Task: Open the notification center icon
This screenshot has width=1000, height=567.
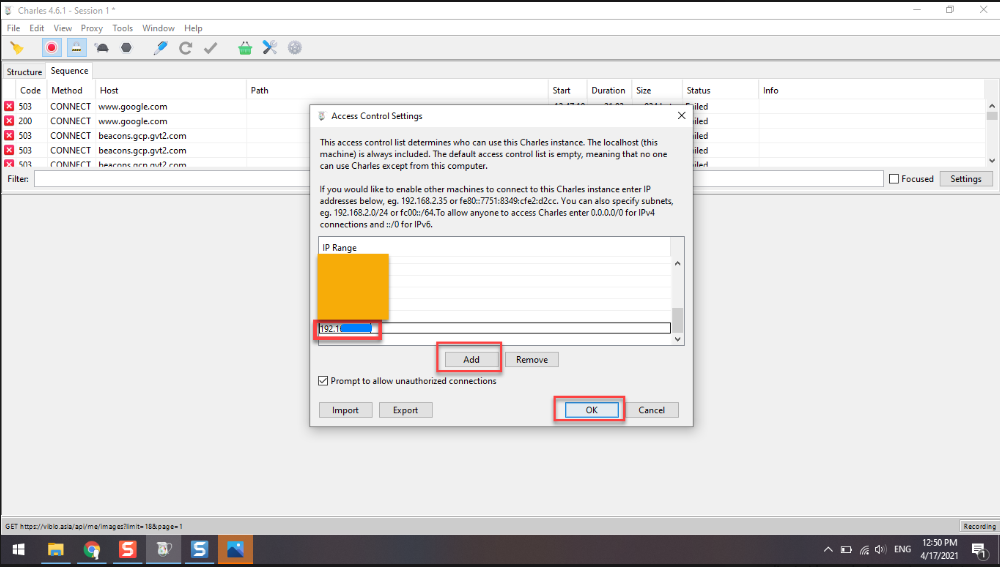Action: 980,550
